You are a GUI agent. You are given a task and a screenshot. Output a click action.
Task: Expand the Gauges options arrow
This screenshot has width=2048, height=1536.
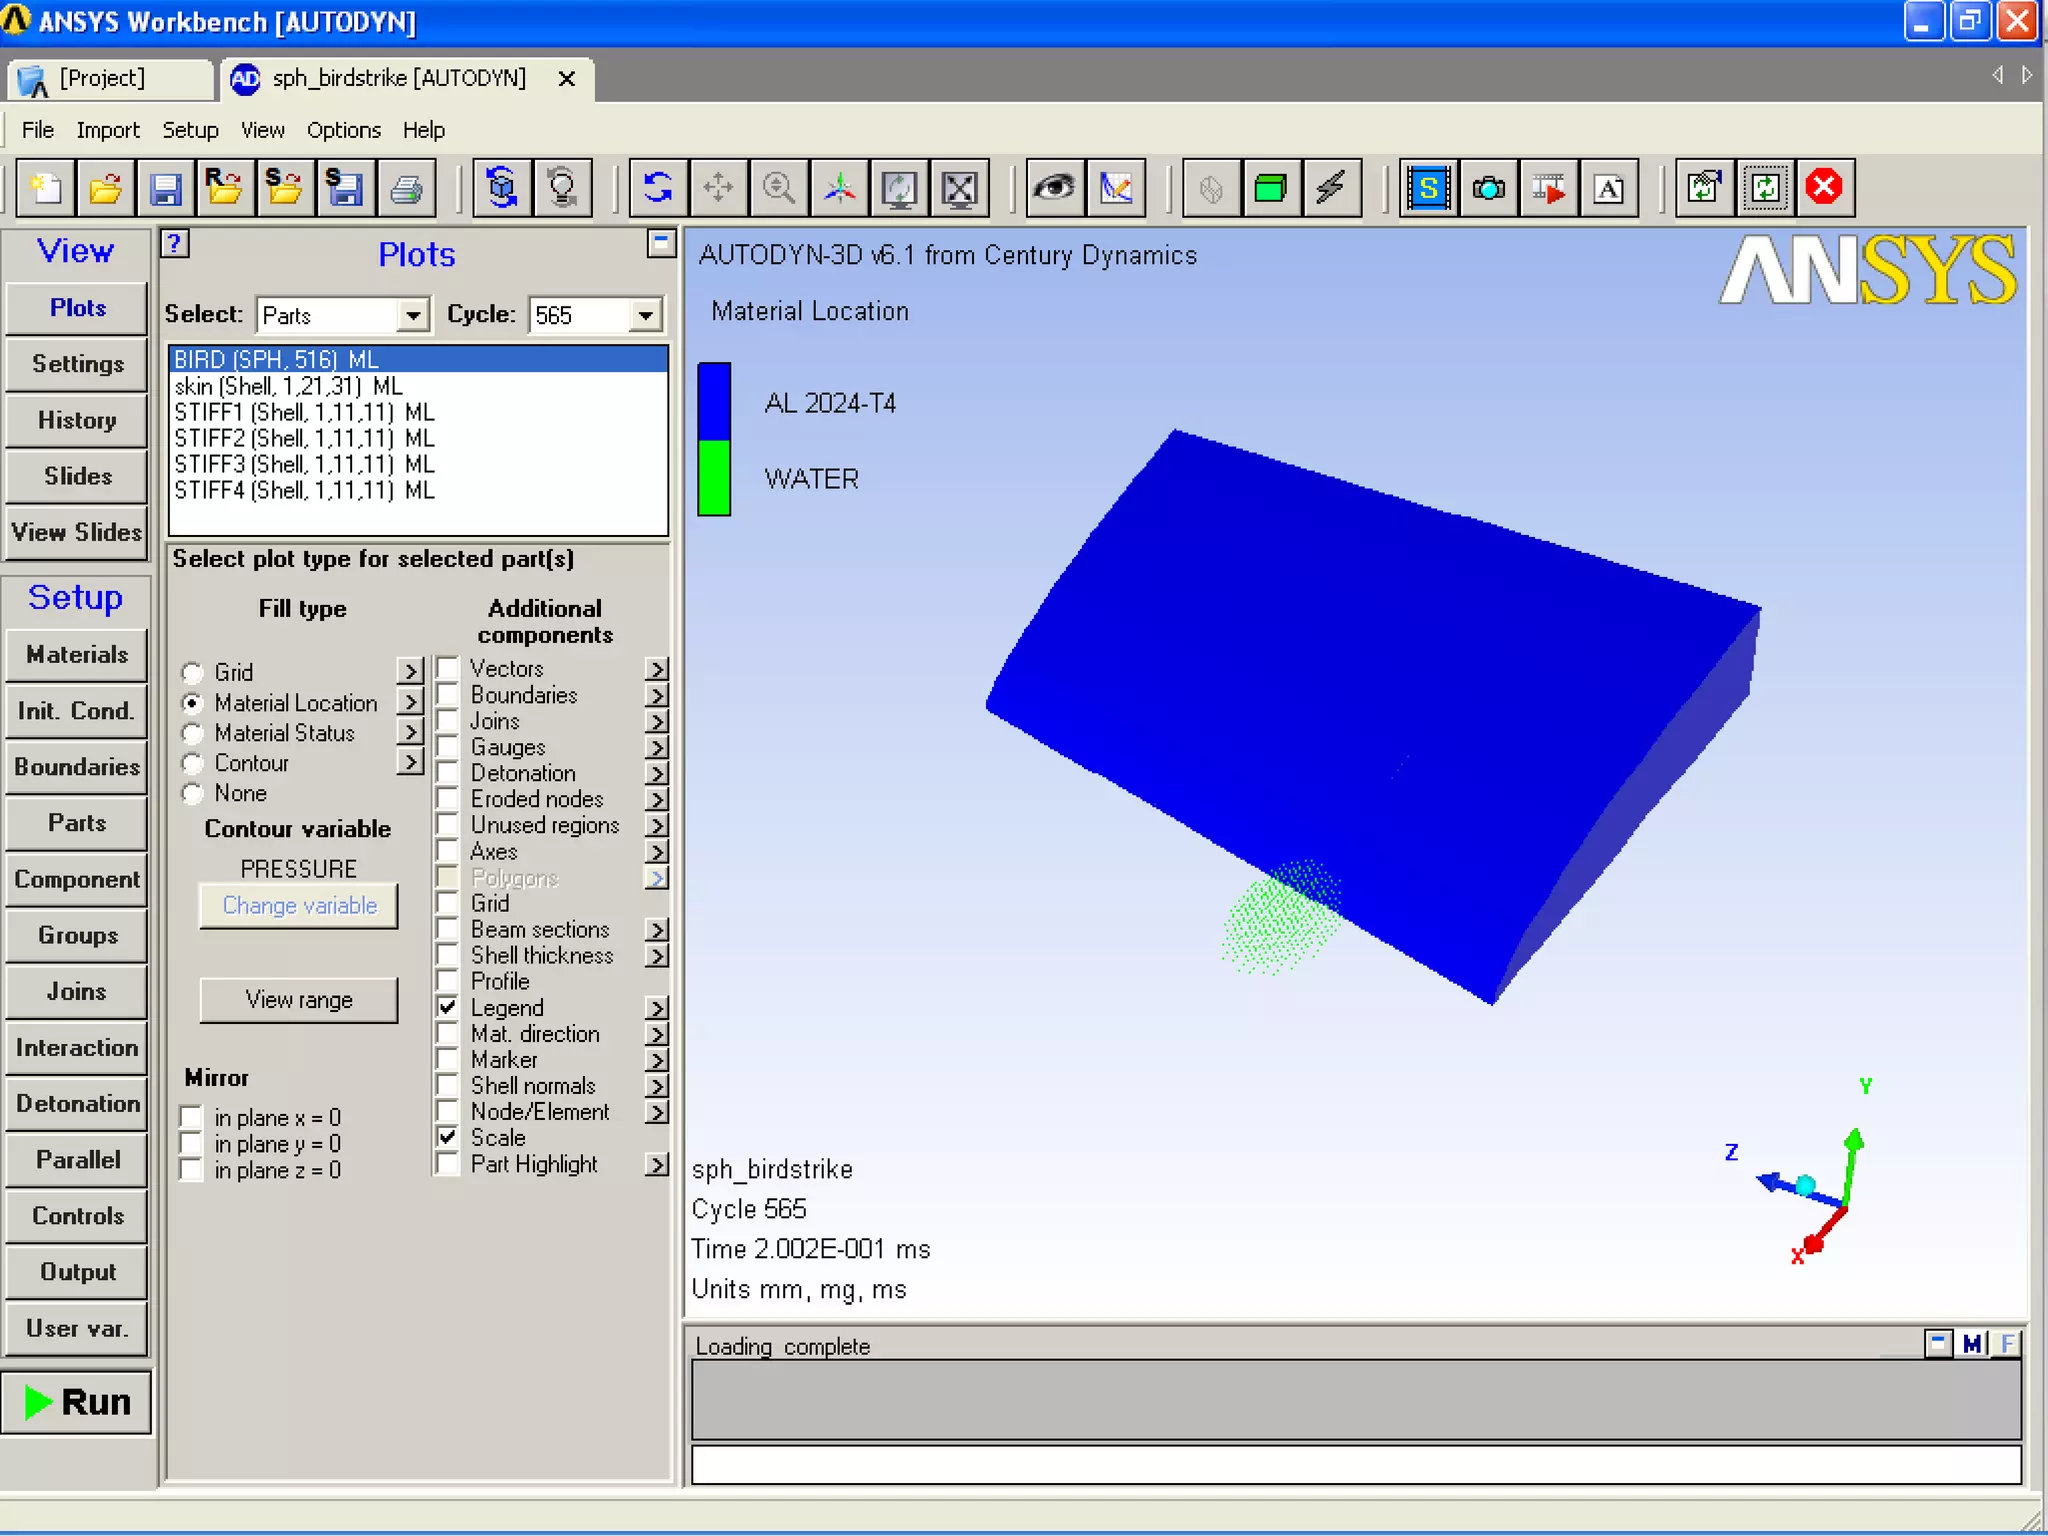(x=657, y=747)
